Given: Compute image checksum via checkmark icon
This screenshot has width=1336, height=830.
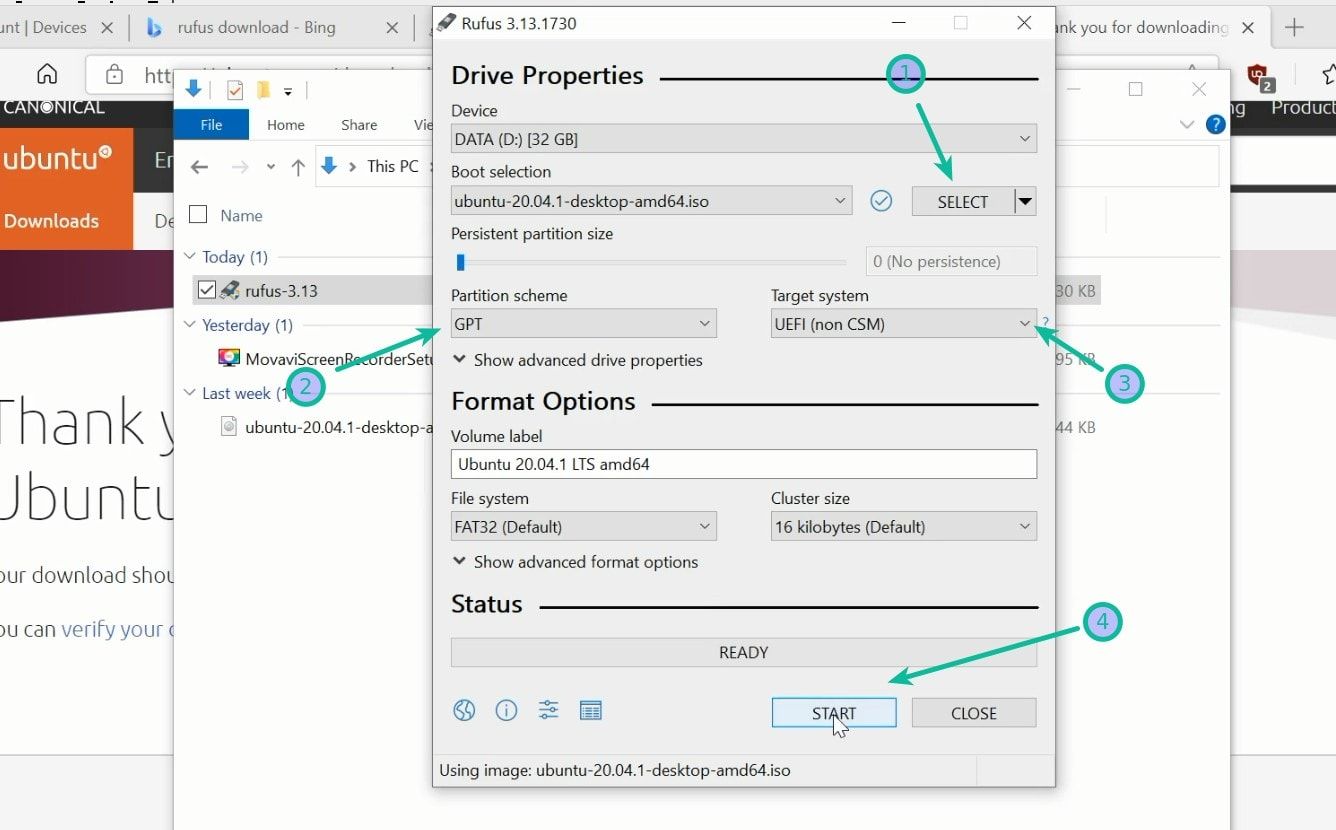Looking at the screenshot, I should point(881,201).
